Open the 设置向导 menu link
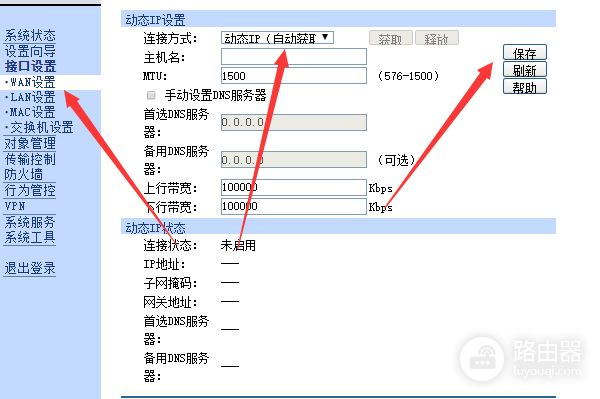Image resolution: width=600 pixels, height=399 pixels. coord(30,50)
